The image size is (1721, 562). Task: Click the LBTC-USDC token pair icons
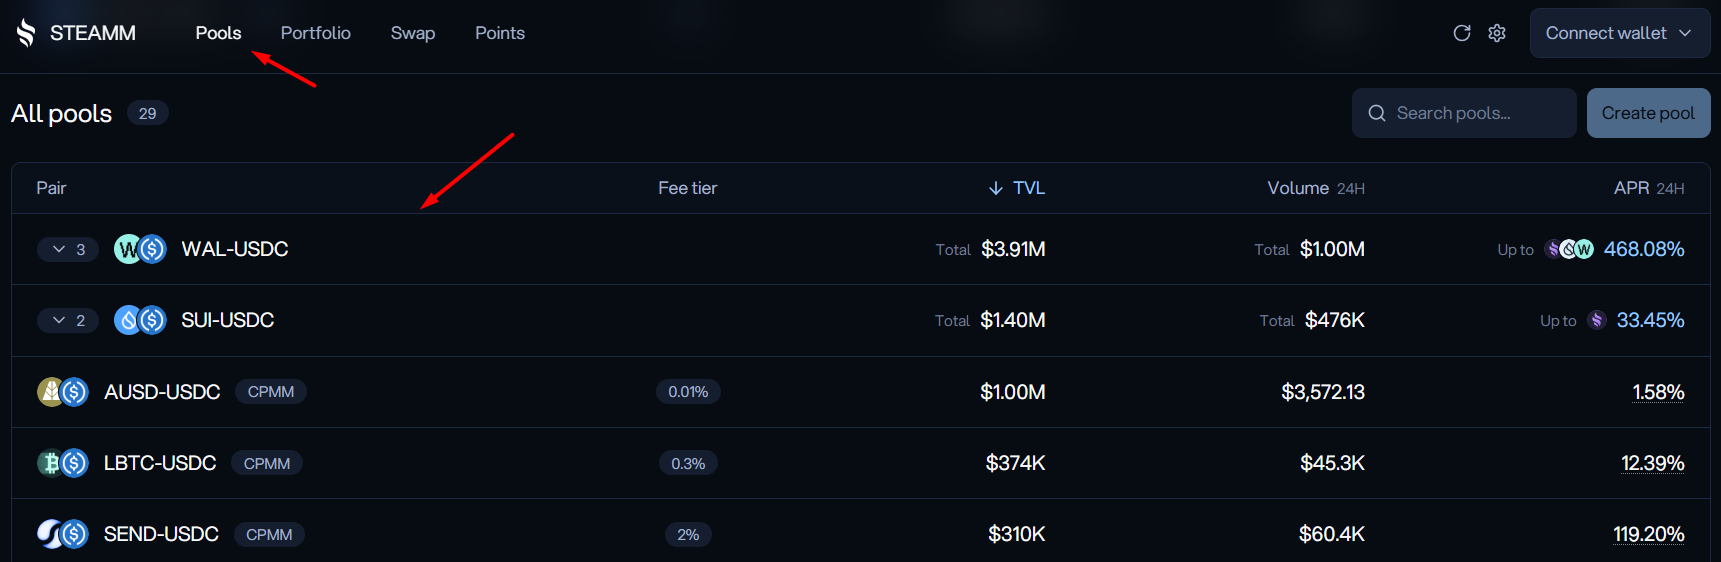click(63, 463)
